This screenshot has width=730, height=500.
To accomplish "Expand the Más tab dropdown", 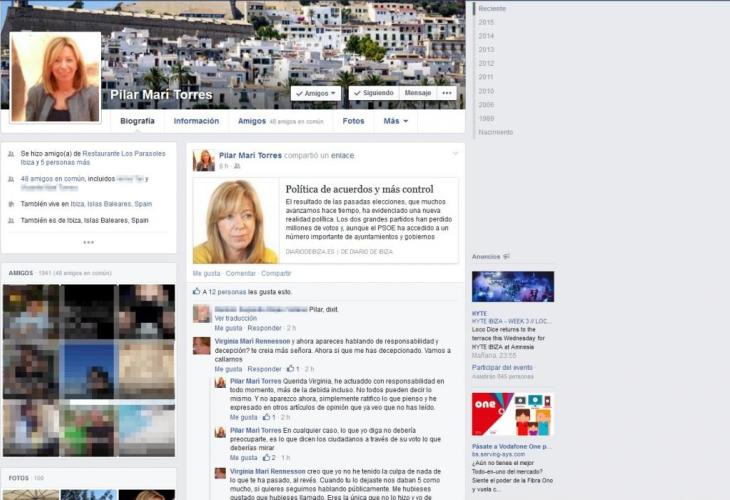I will [395, 121].
